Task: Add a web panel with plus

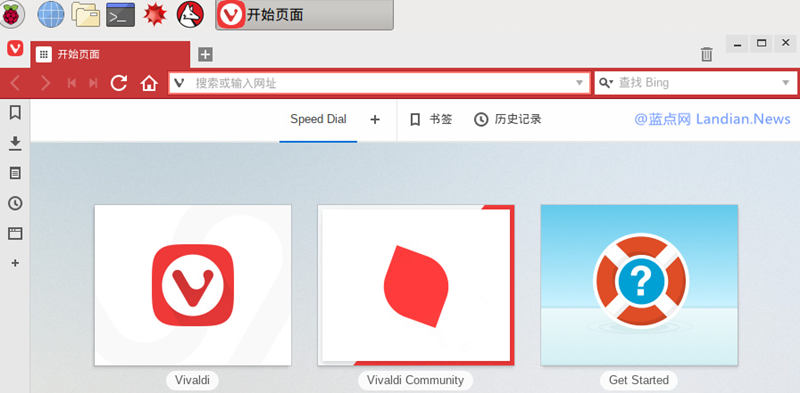Action: point(15,263)
